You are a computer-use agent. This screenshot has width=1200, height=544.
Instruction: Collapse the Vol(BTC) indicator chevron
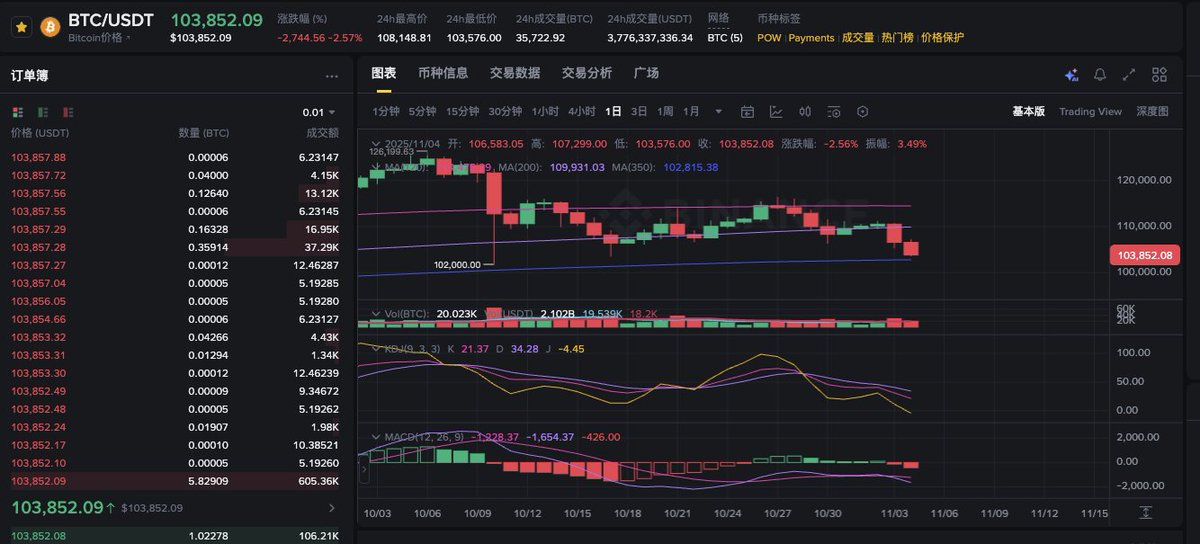pyautogui.click(x=376, y=314)
